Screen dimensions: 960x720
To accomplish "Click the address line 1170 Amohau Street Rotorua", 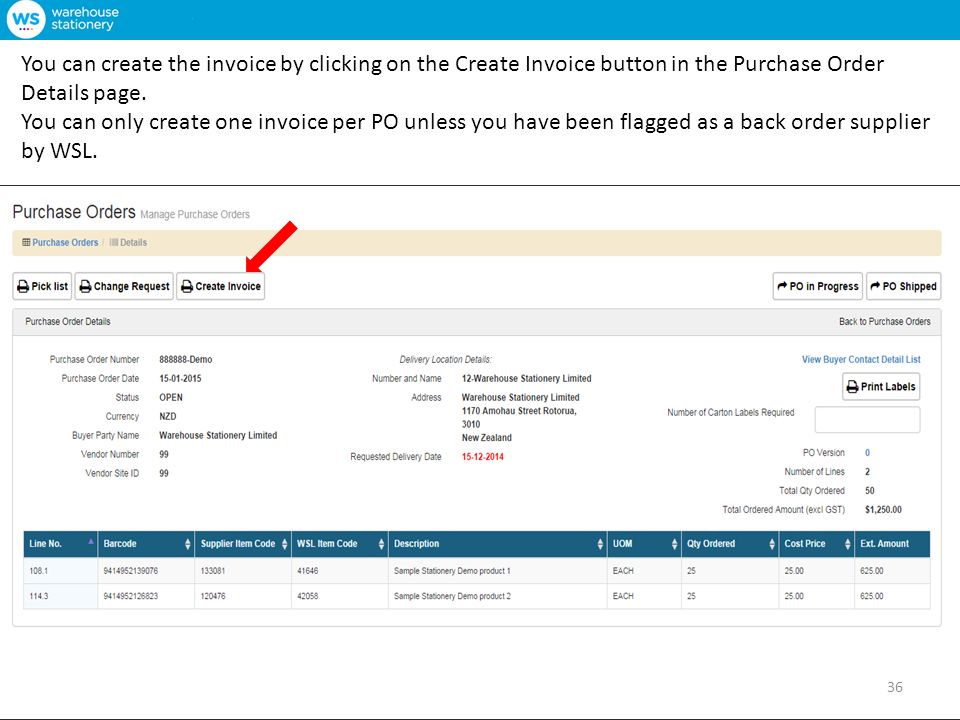I will pyautogui.click(x=519, y=411).
